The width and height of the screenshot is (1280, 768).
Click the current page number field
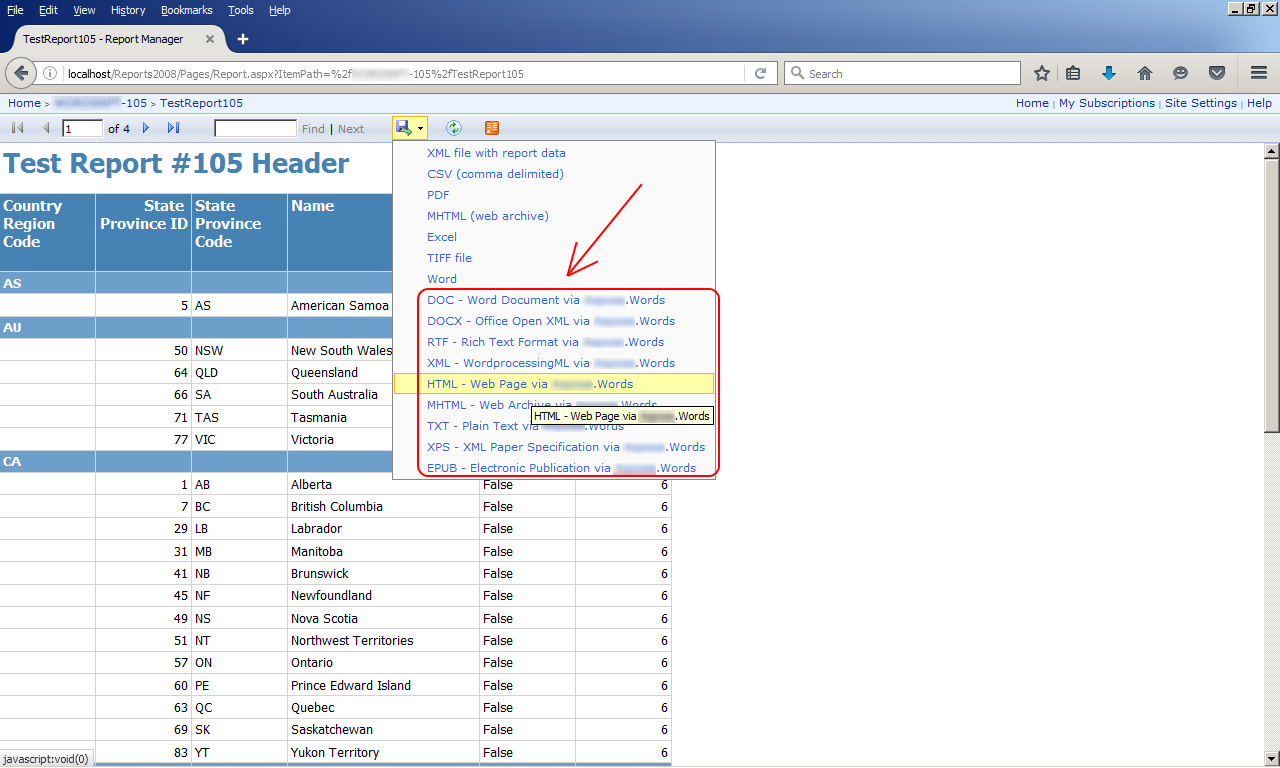(x=83, y=128)
